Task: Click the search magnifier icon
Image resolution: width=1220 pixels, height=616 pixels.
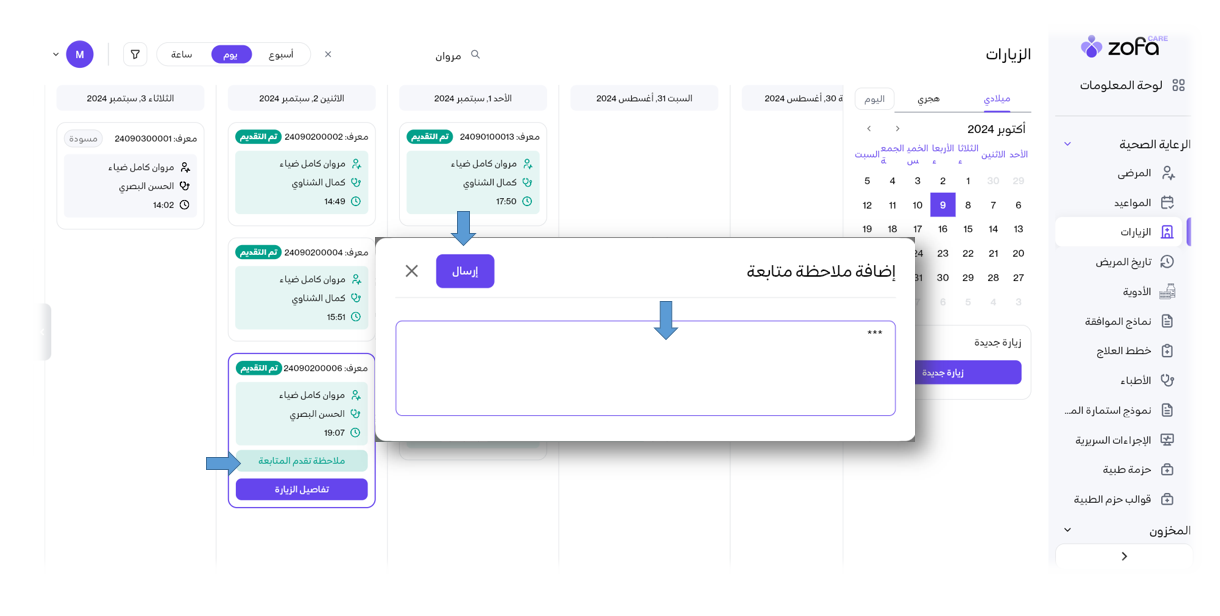Action: (476, 55)
